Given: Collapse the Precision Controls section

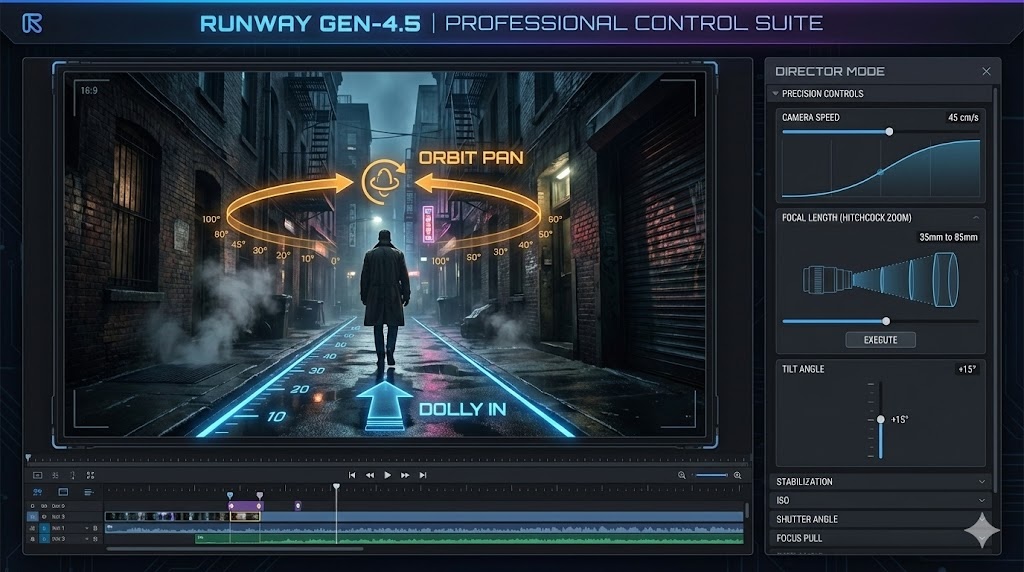Looking at the screenshot, I should click(774, 94).
